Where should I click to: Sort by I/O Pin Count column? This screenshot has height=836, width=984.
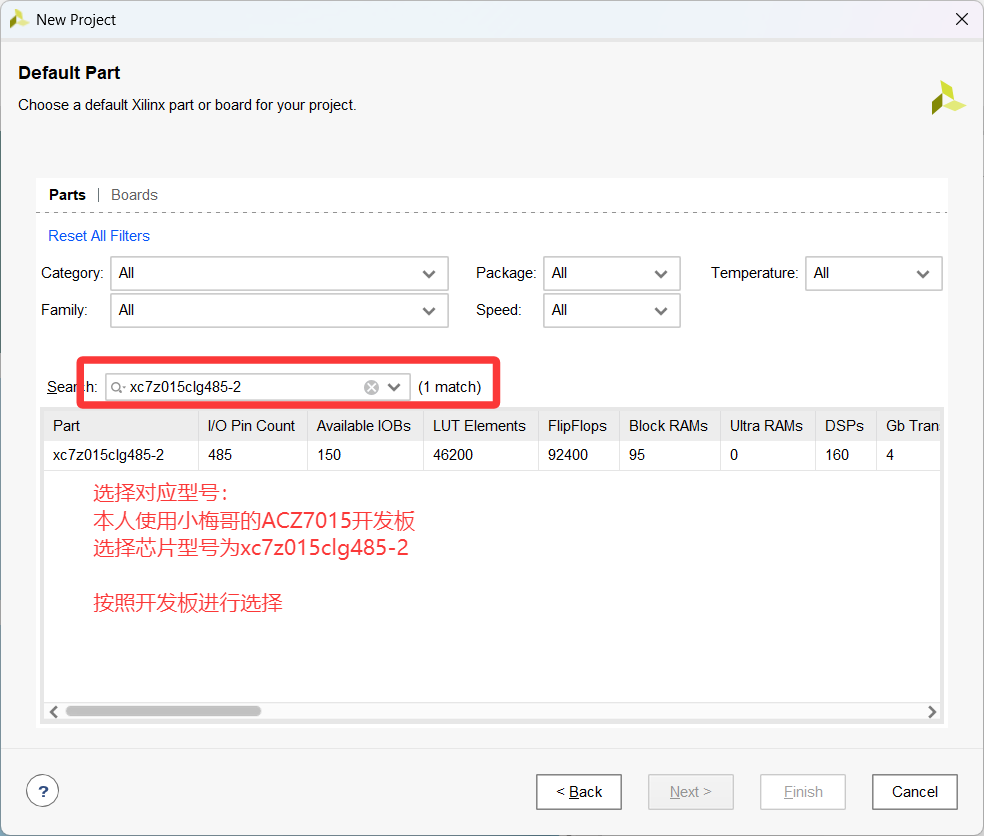click(253, 426)
